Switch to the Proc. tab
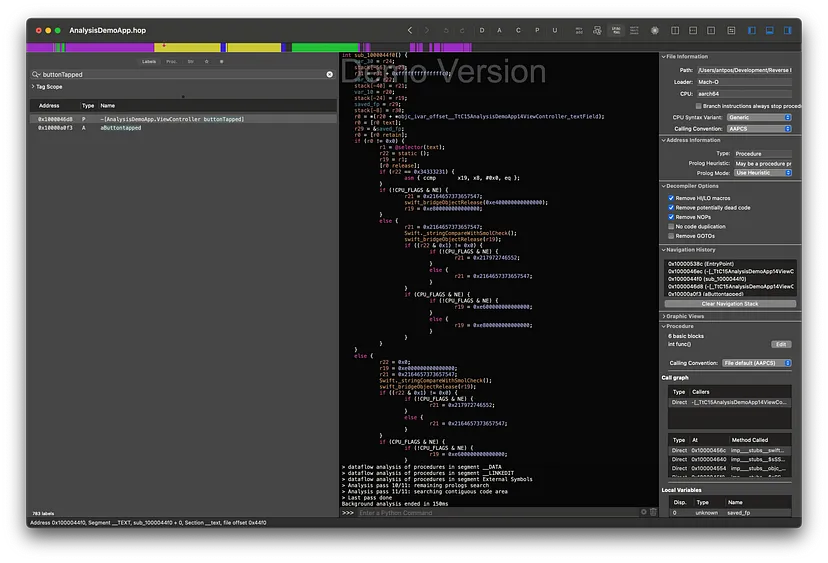This screenshot has width=828, height=563. (171, 61)
